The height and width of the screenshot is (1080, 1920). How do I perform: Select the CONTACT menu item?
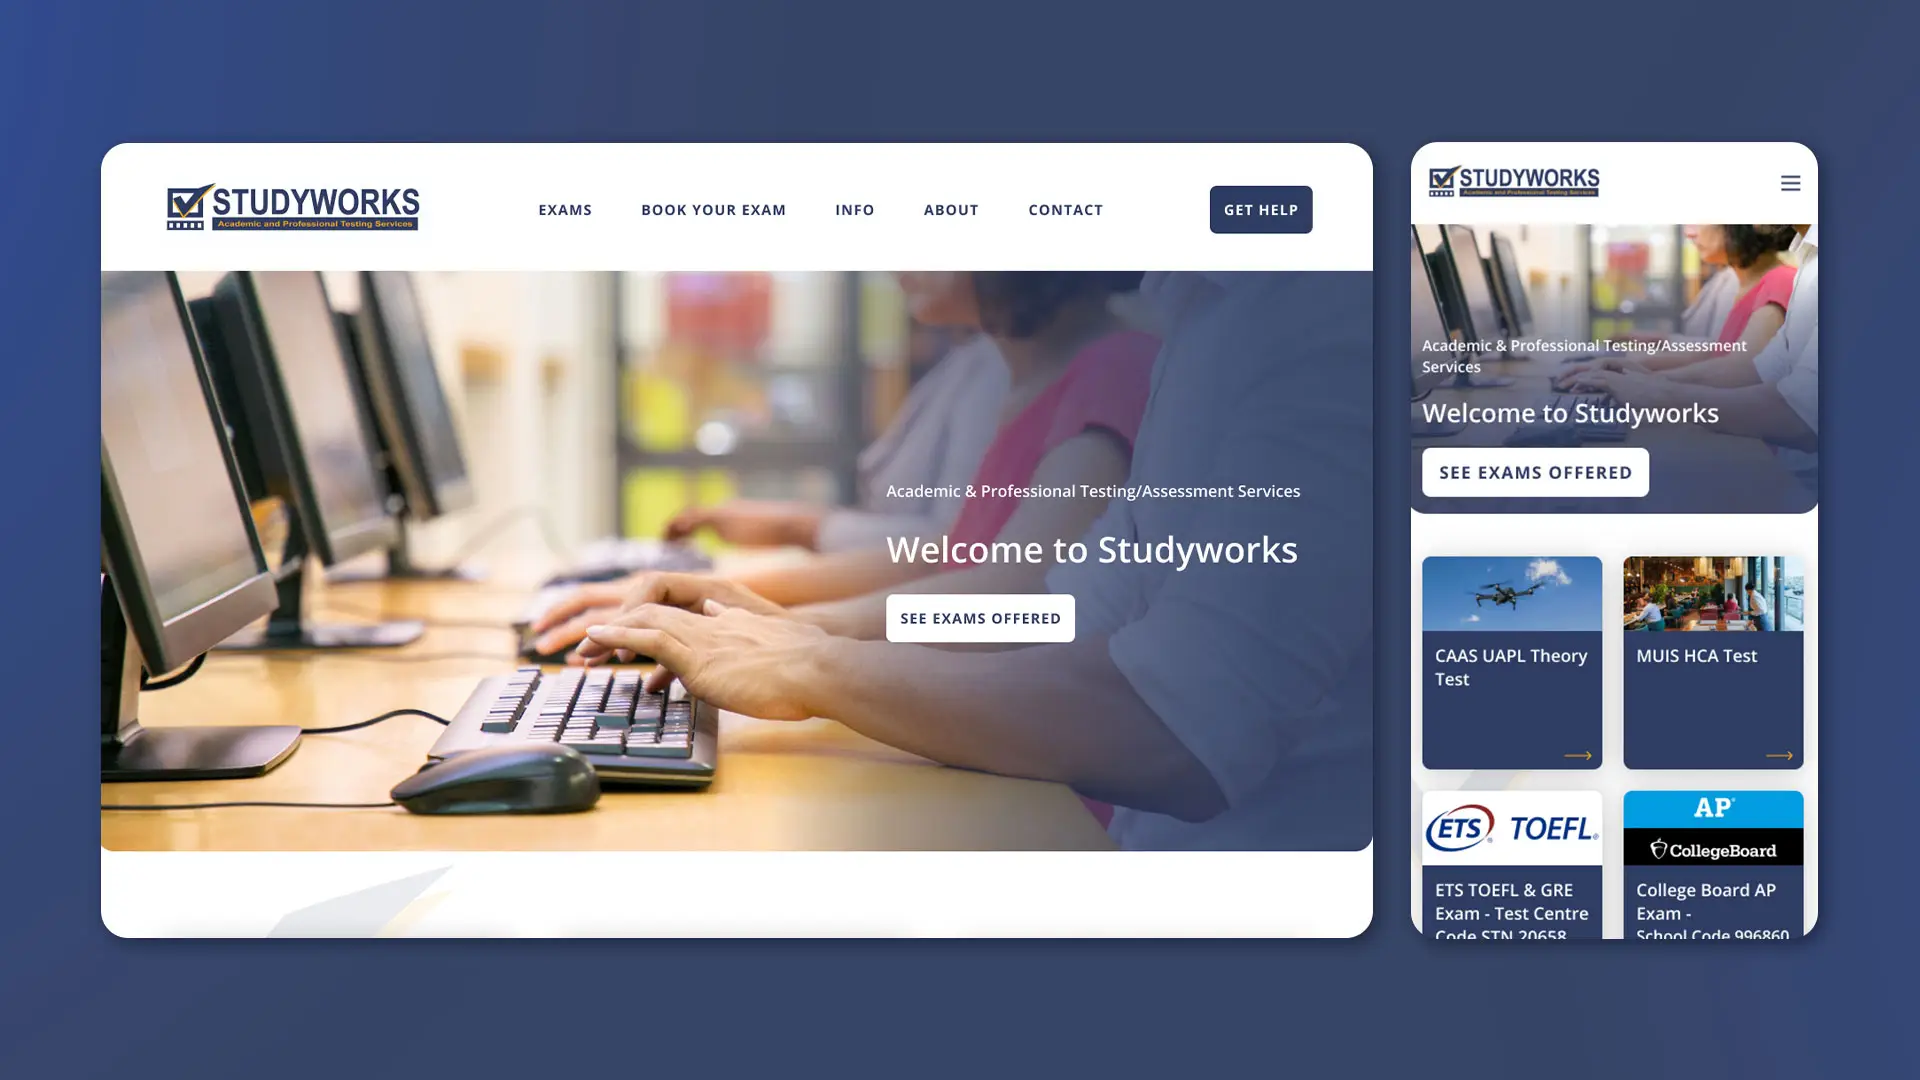click(x=1065, y=208)
